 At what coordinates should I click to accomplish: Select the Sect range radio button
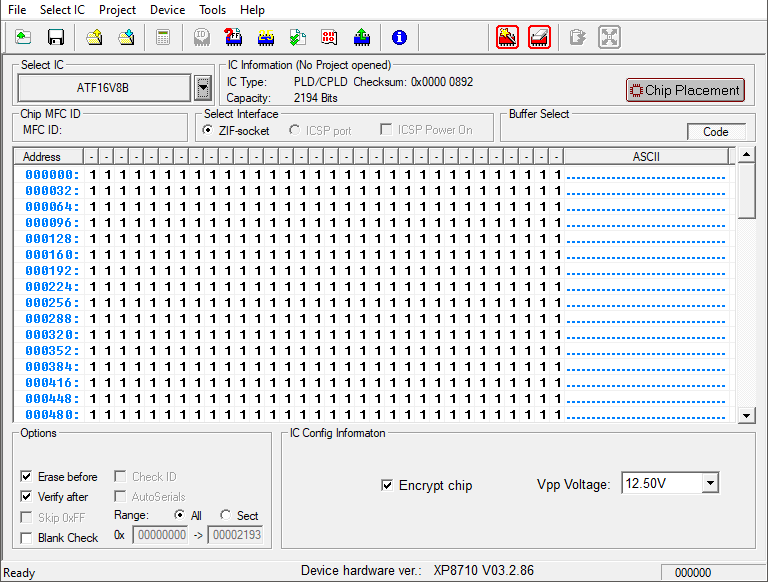(x=226, y=515)
